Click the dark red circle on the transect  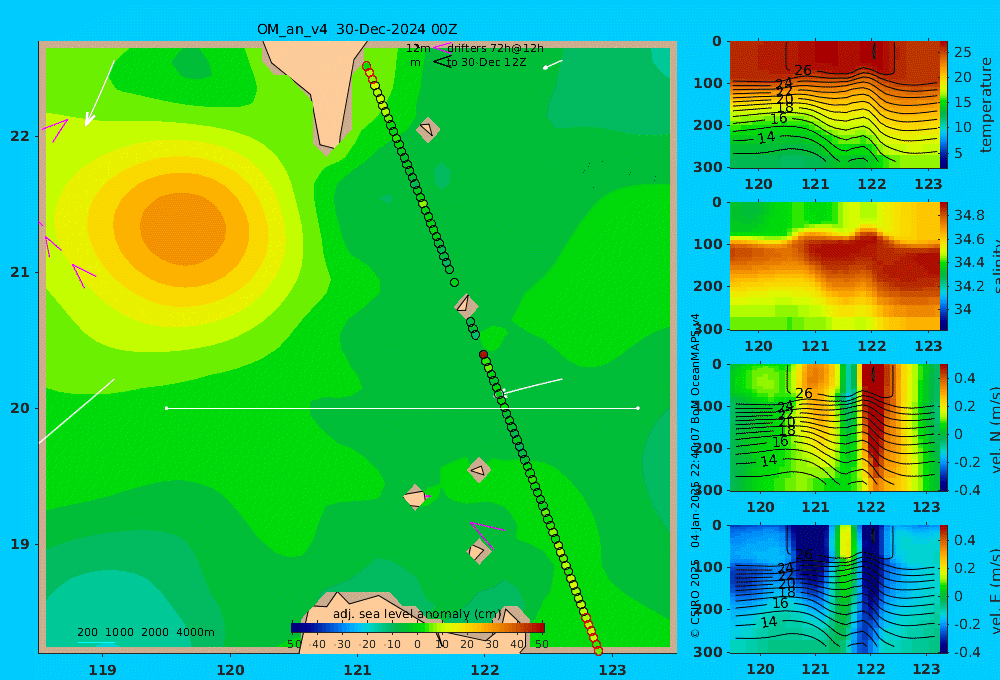[x=483, y=355]
